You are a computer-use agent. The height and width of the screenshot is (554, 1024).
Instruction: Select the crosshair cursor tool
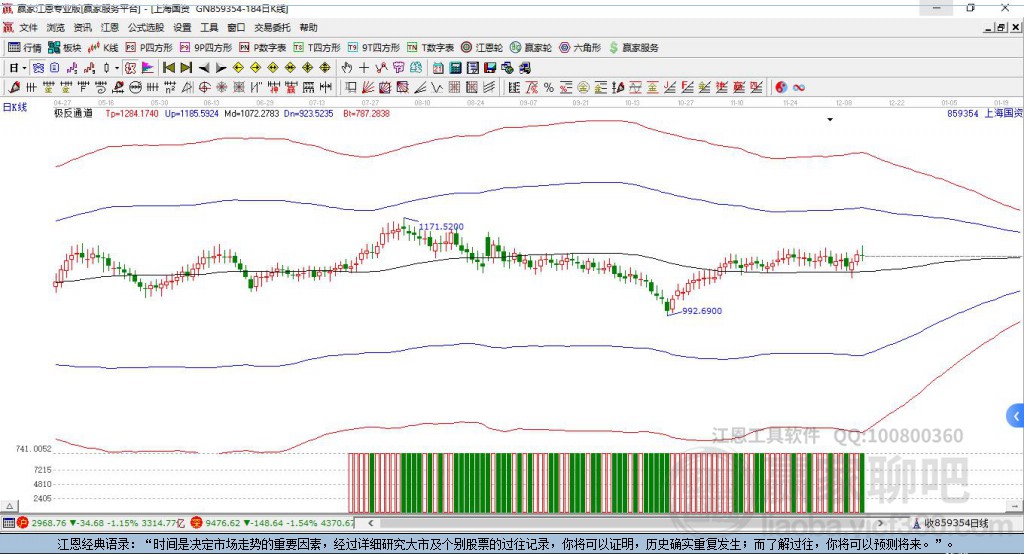click(364, 68)
